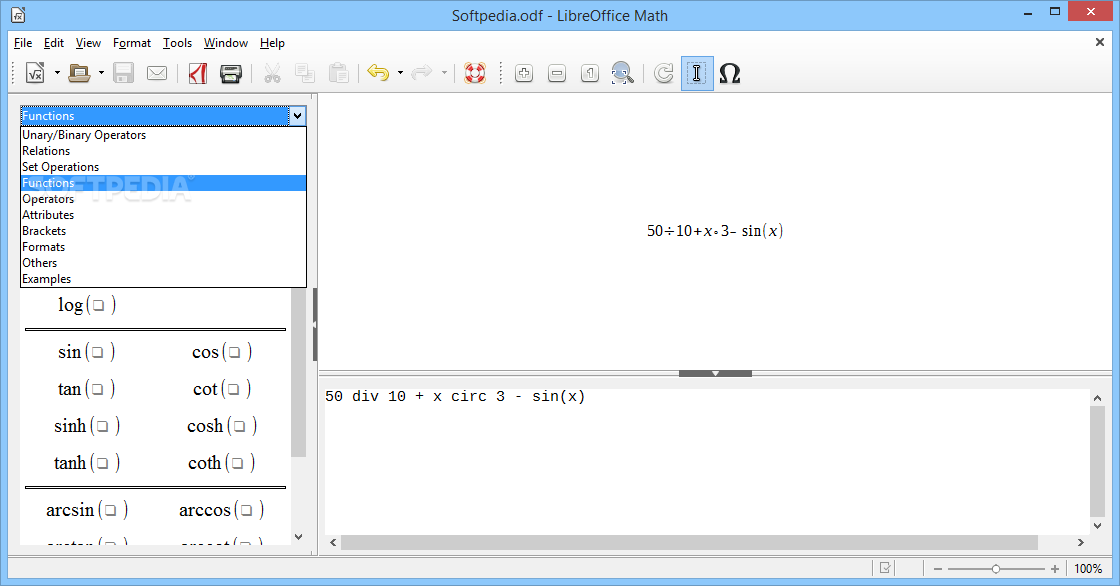Select Relations from the category list

click(164, 151)
